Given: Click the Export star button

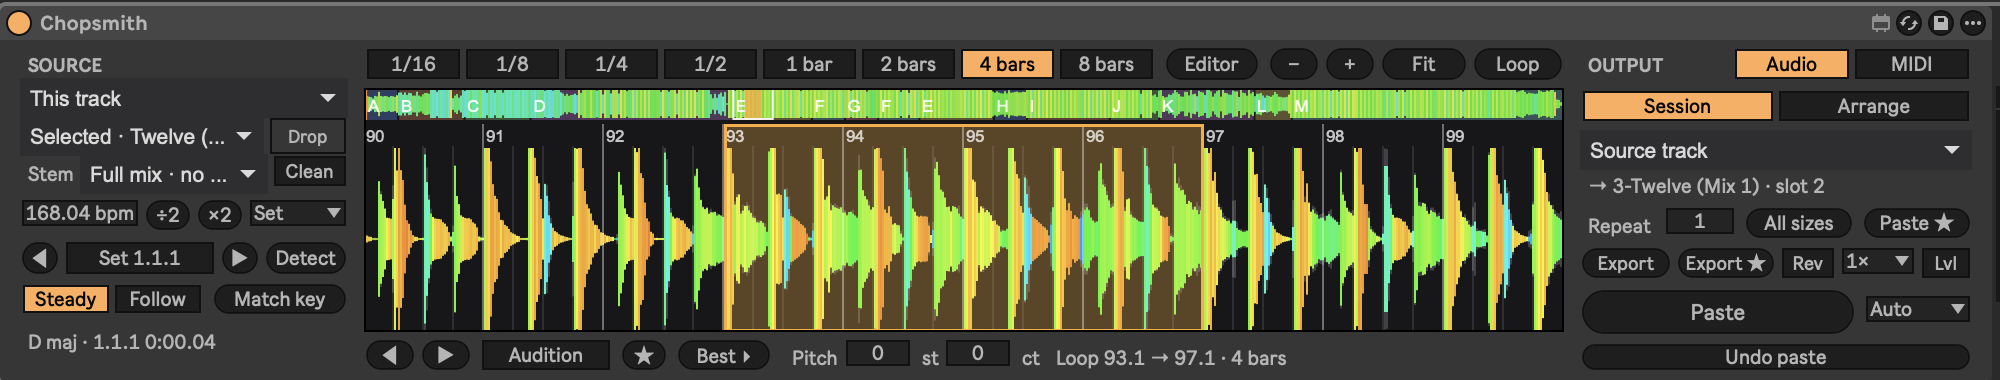Looking at the screenshot, I should coord(1725,263).
